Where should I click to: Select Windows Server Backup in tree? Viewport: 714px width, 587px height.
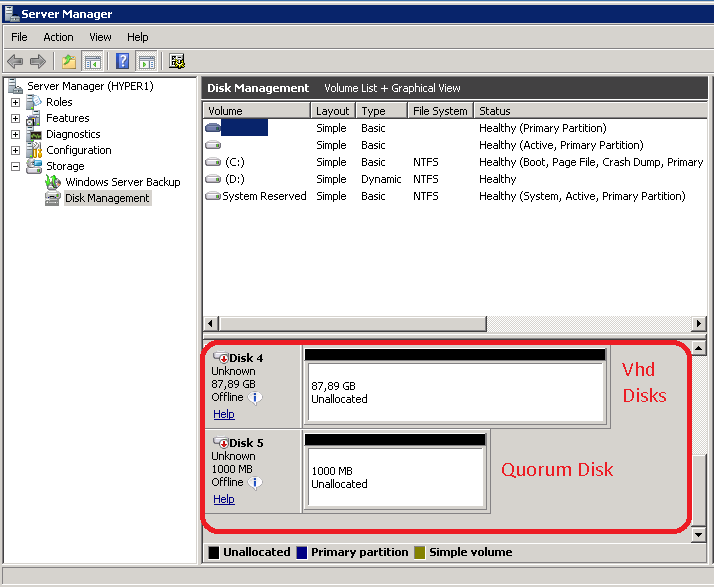tap(122, 182)
